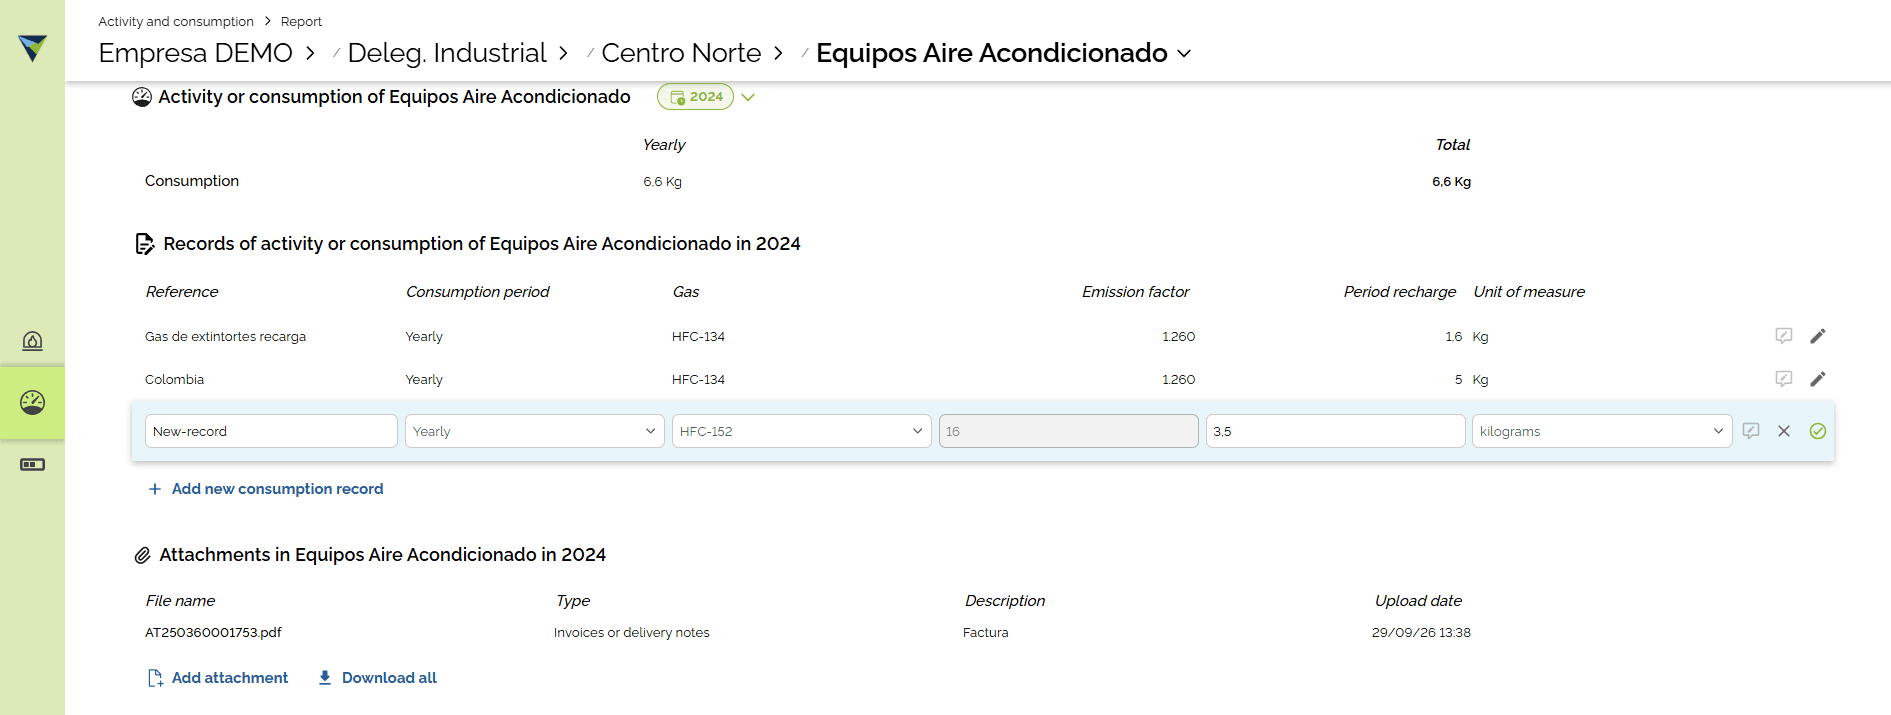Select the activity gauge sidebar icon
The image size is (1891, 715).
pyautogui.click(x=32, y=402)
